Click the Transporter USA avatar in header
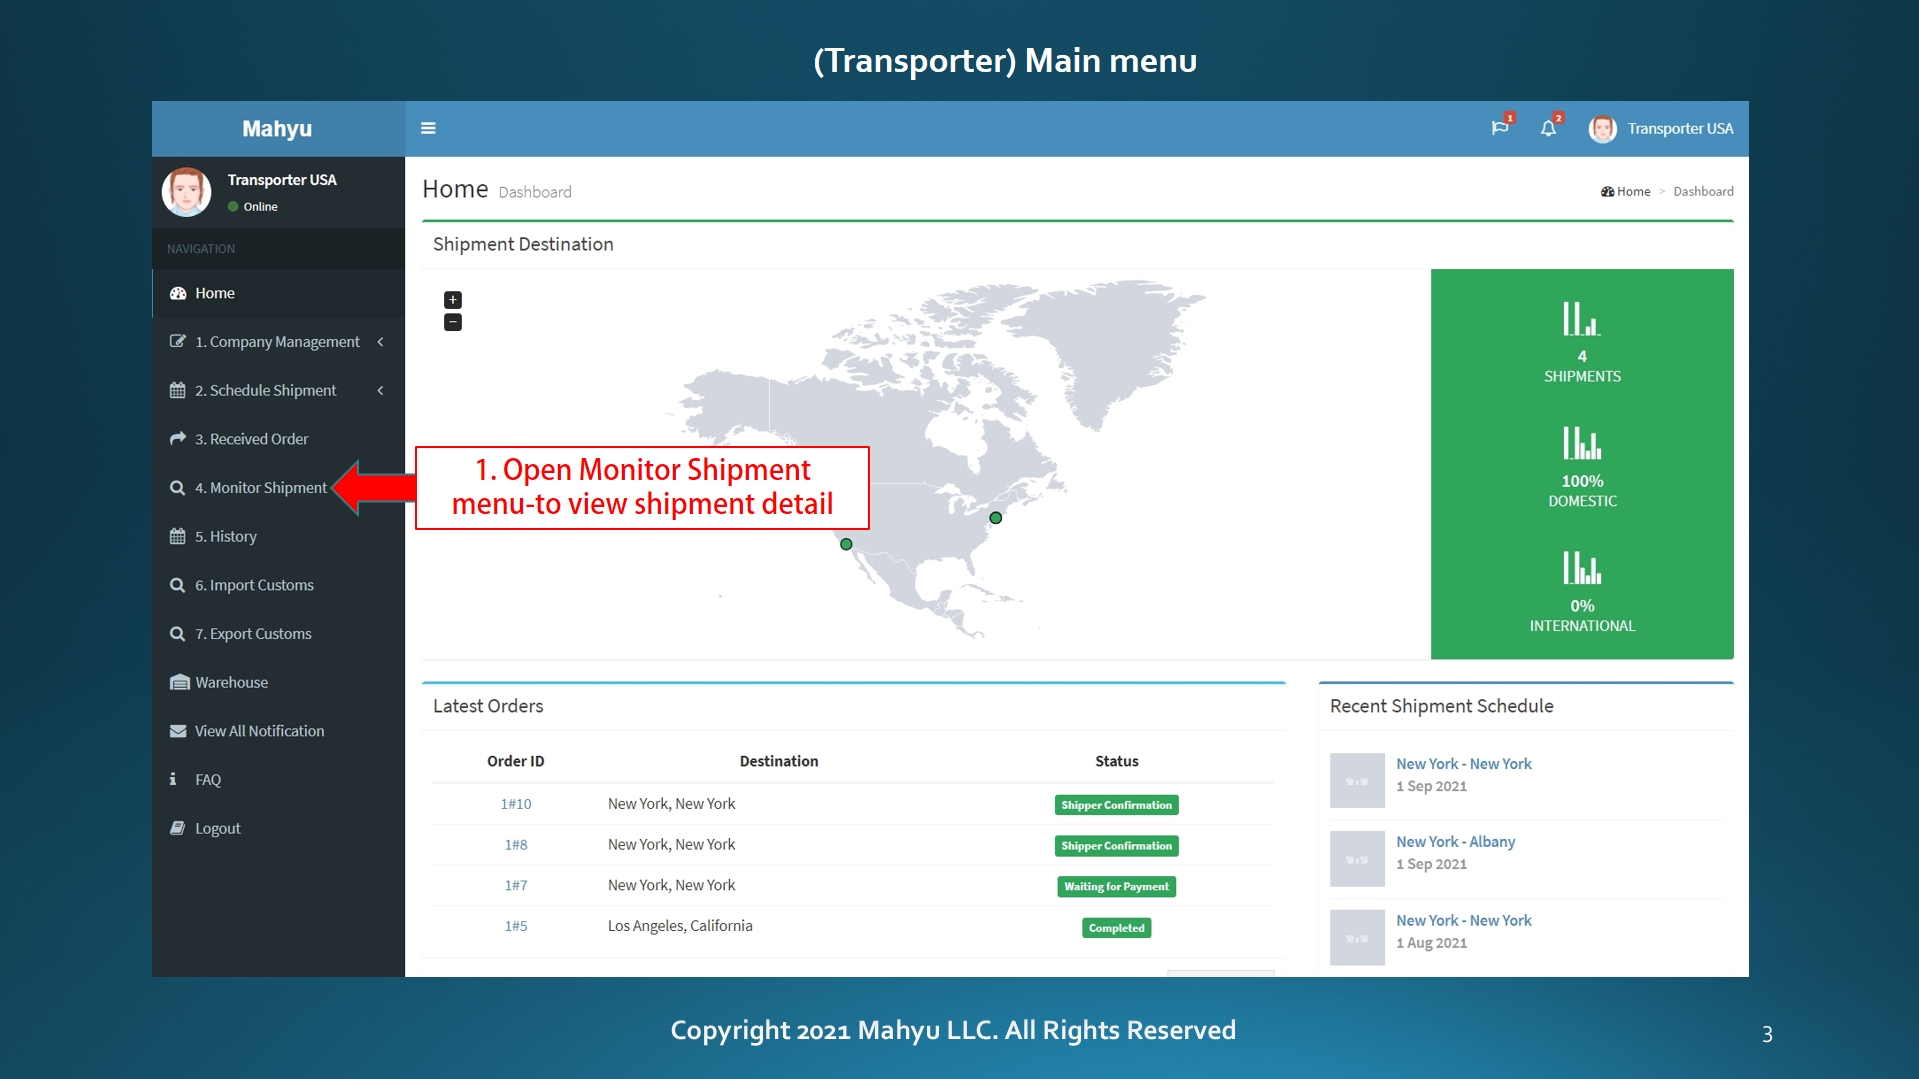 tap(1602, 129)
